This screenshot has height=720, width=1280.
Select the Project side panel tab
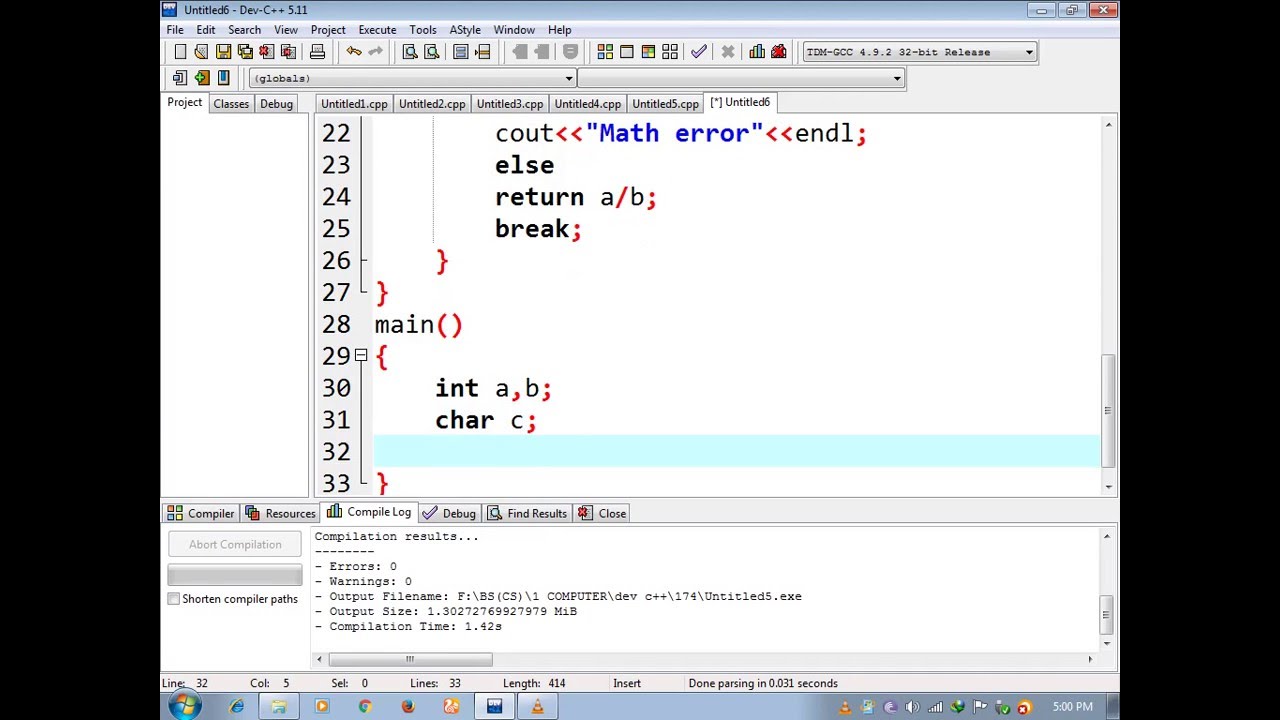(184, 103)
